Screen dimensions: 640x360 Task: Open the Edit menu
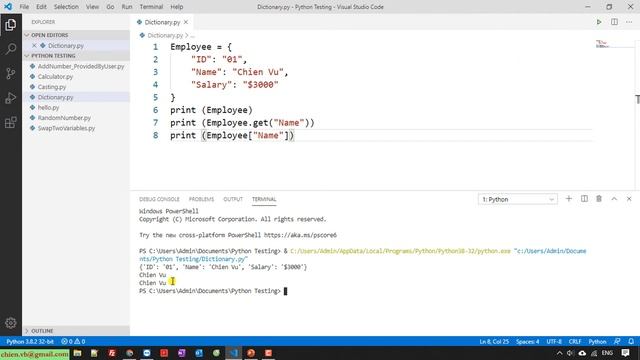tap(41, 7)
